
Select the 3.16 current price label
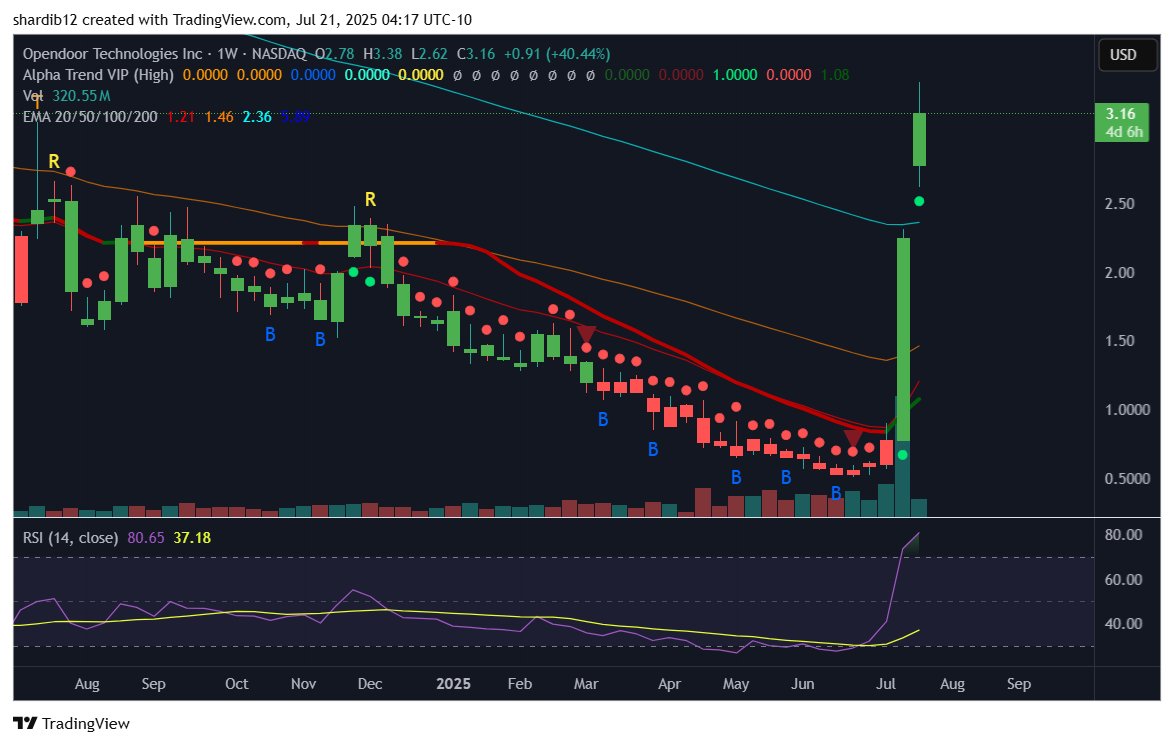coord(1121,114)
